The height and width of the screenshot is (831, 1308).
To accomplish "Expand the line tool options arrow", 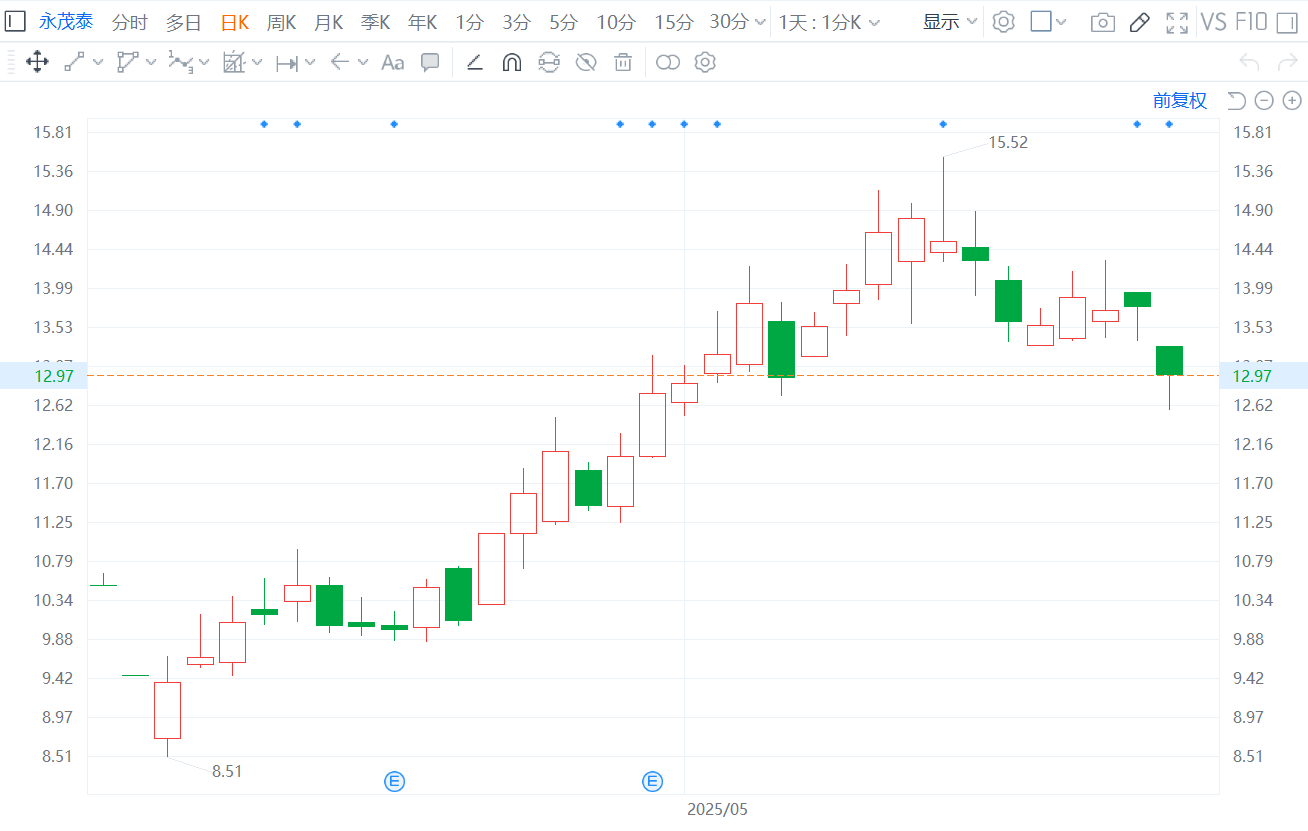I will point(98,62).
